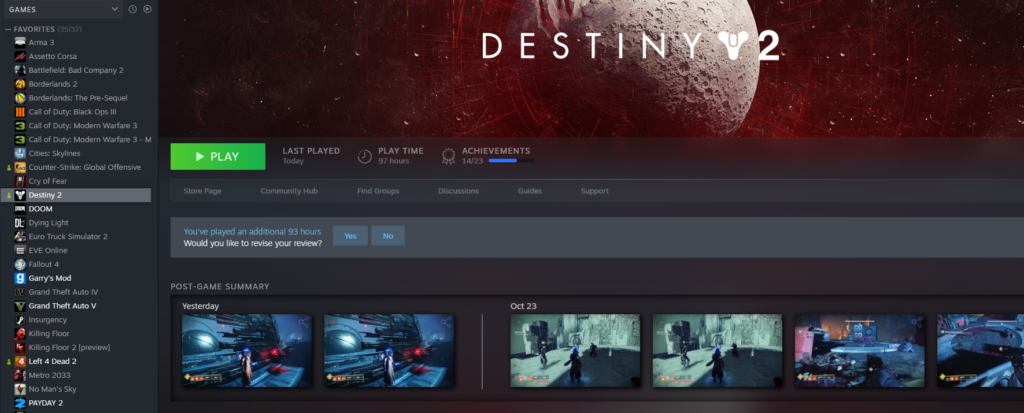Image resolution: width=1024 pixels, height=413 pixels.
Task: Open the first Yesterday screenshot thumbnail
Action: pos(246,351)
